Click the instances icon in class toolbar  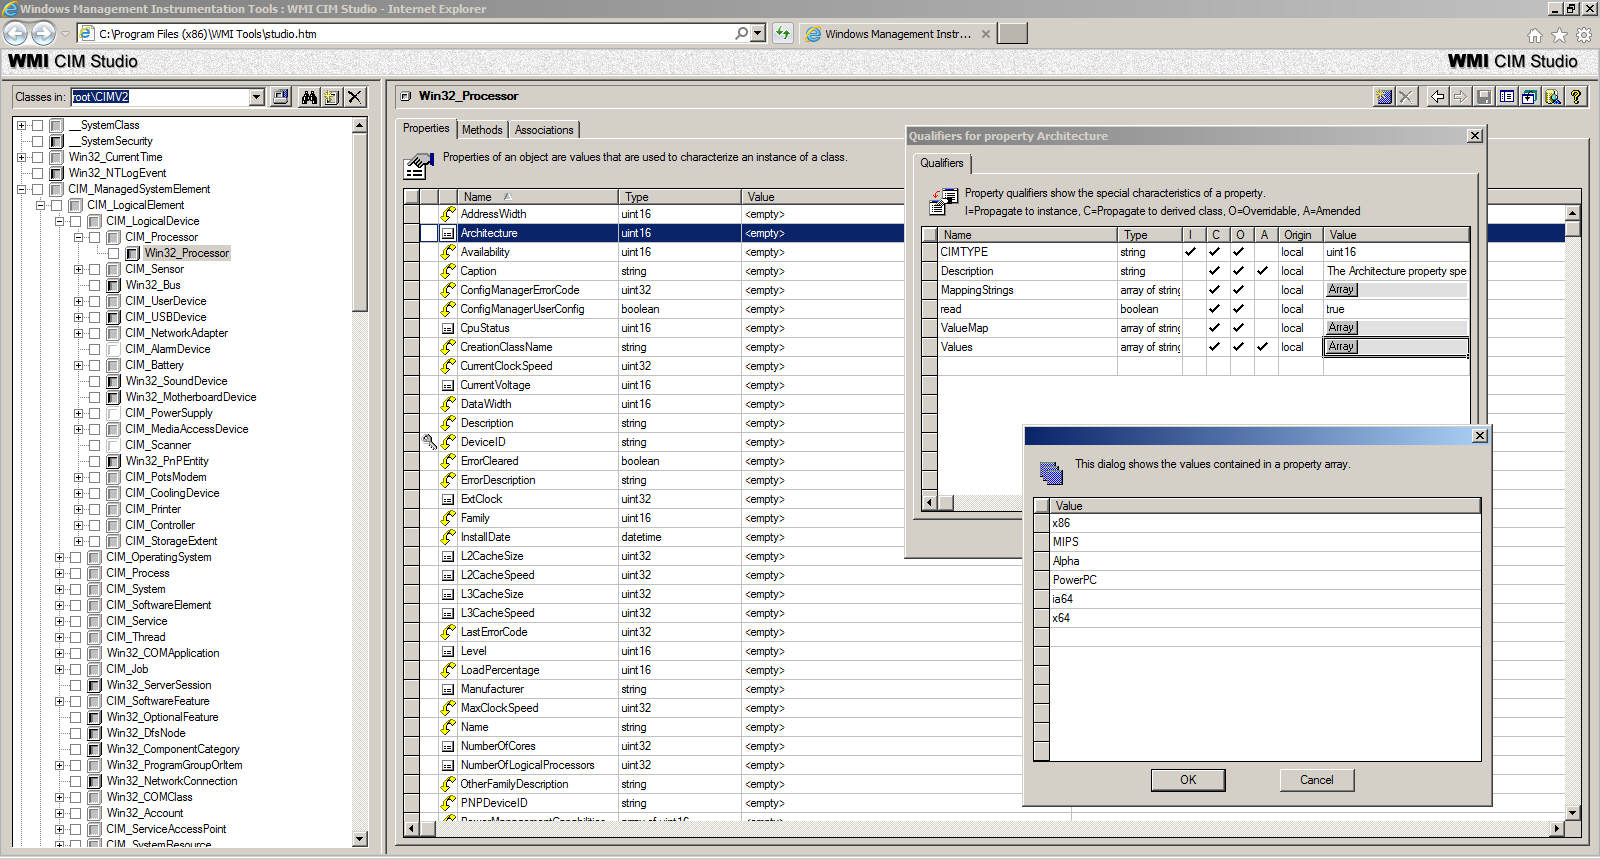(x=1530, y=97)
